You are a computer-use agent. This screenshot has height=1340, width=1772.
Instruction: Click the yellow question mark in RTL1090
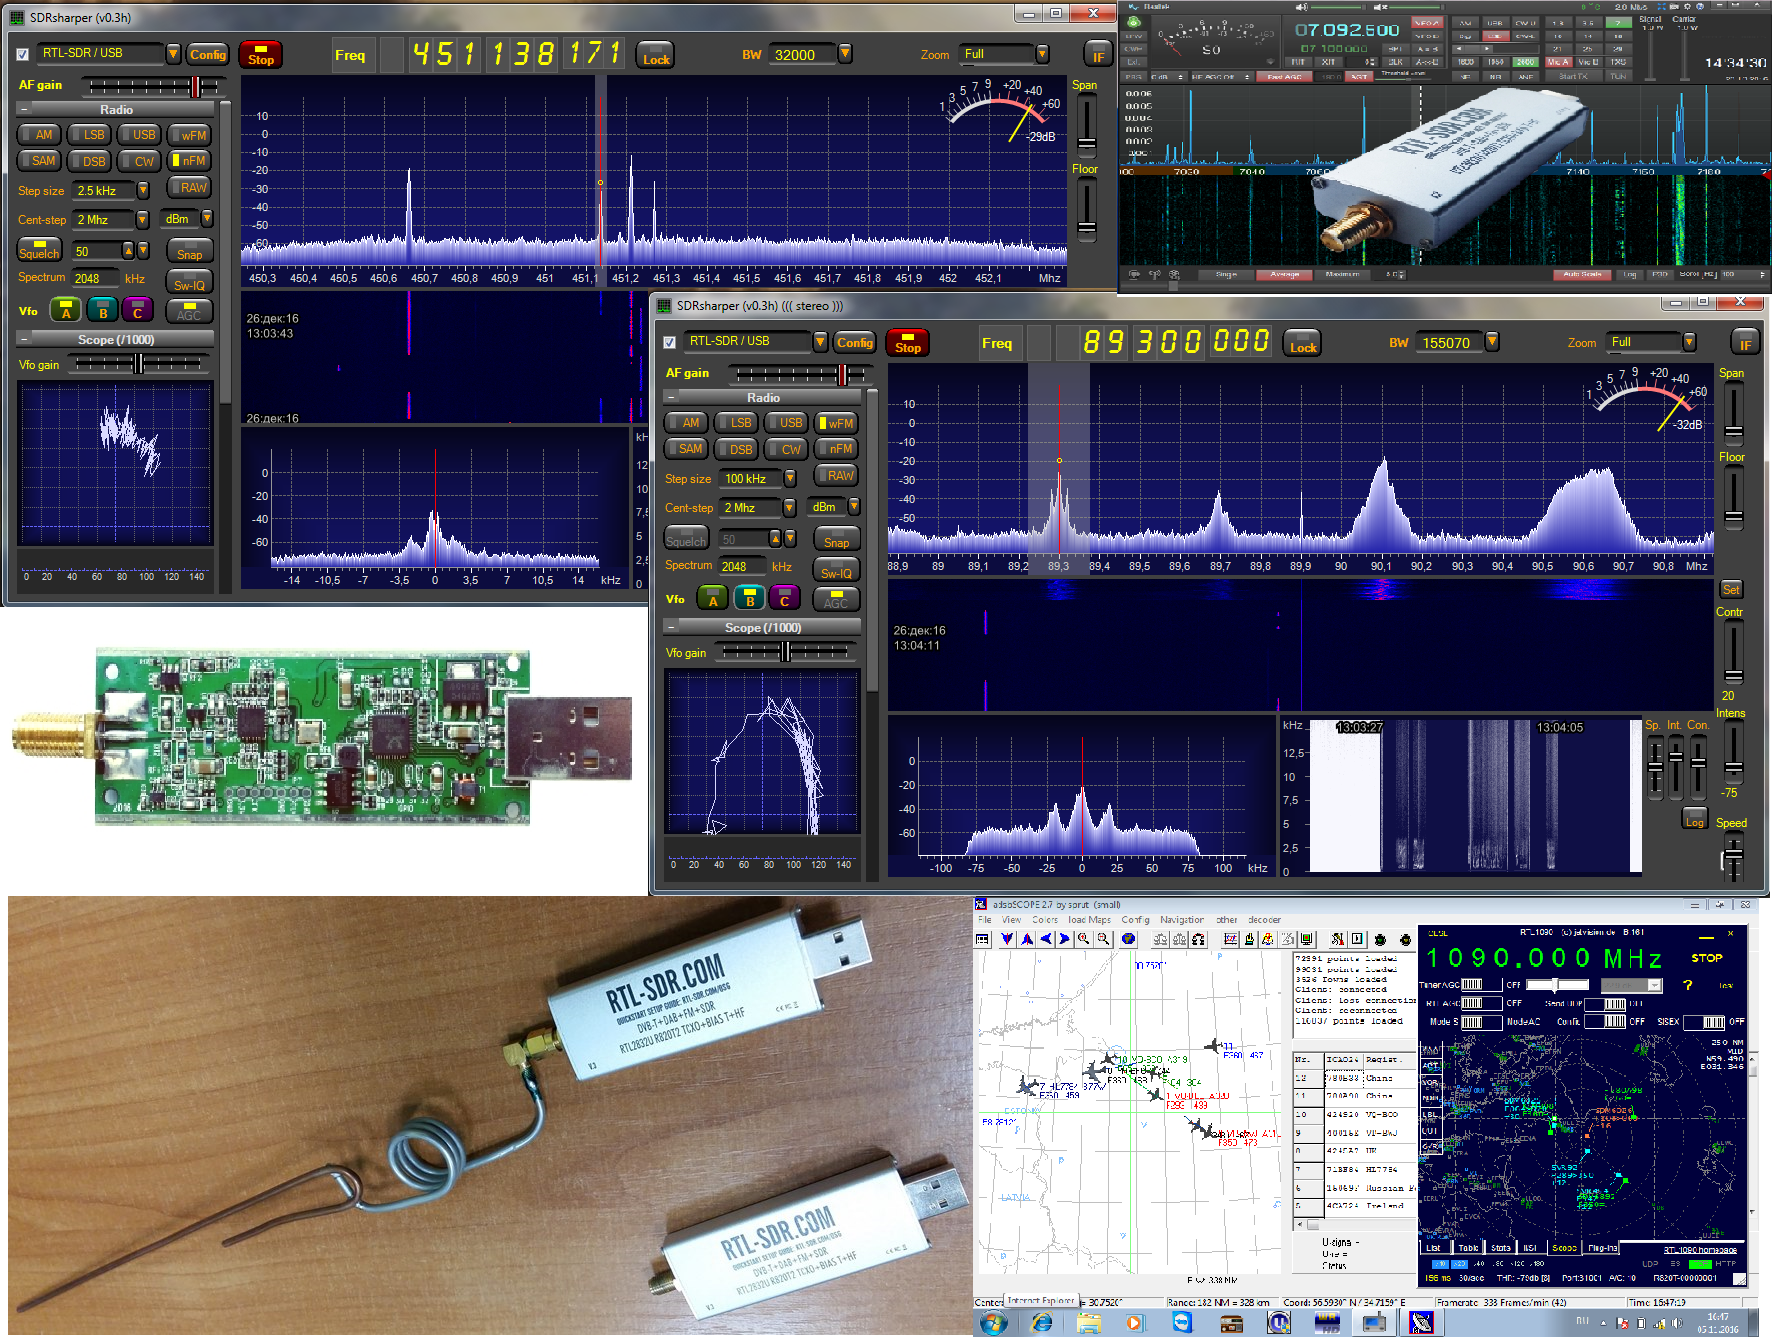tap(1687, 985)
